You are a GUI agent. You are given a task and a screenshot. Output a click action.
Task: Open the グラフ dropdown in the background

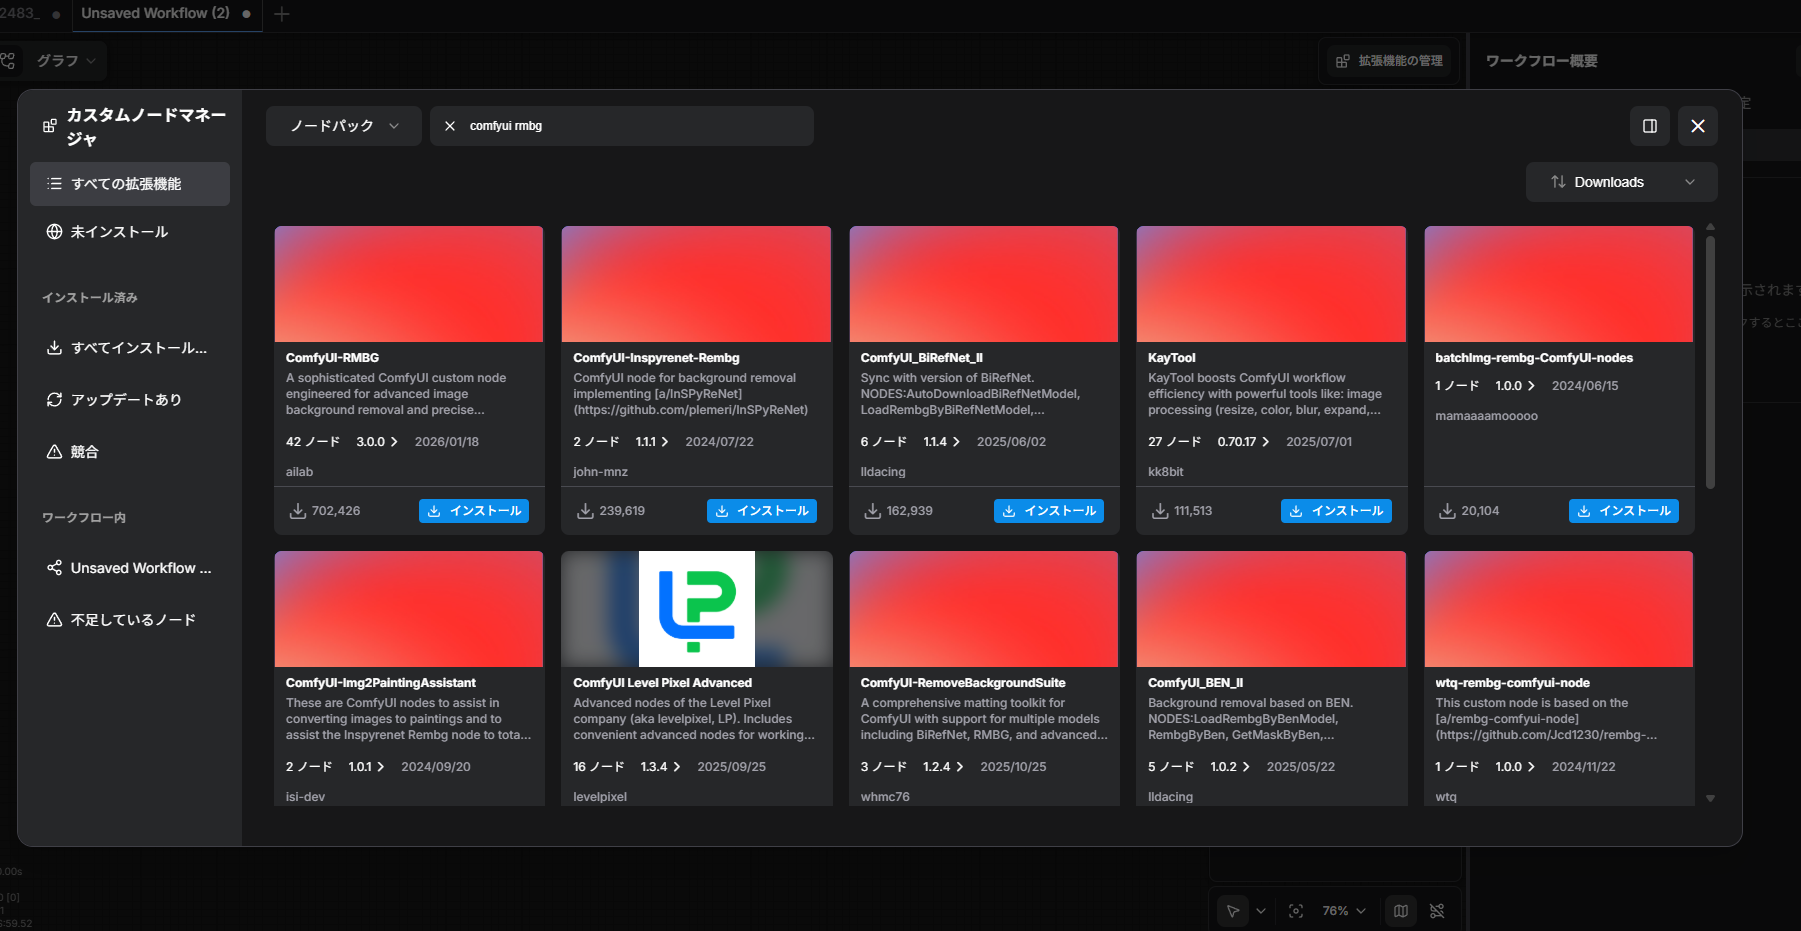pyautogui.click(x=66, y=61)
